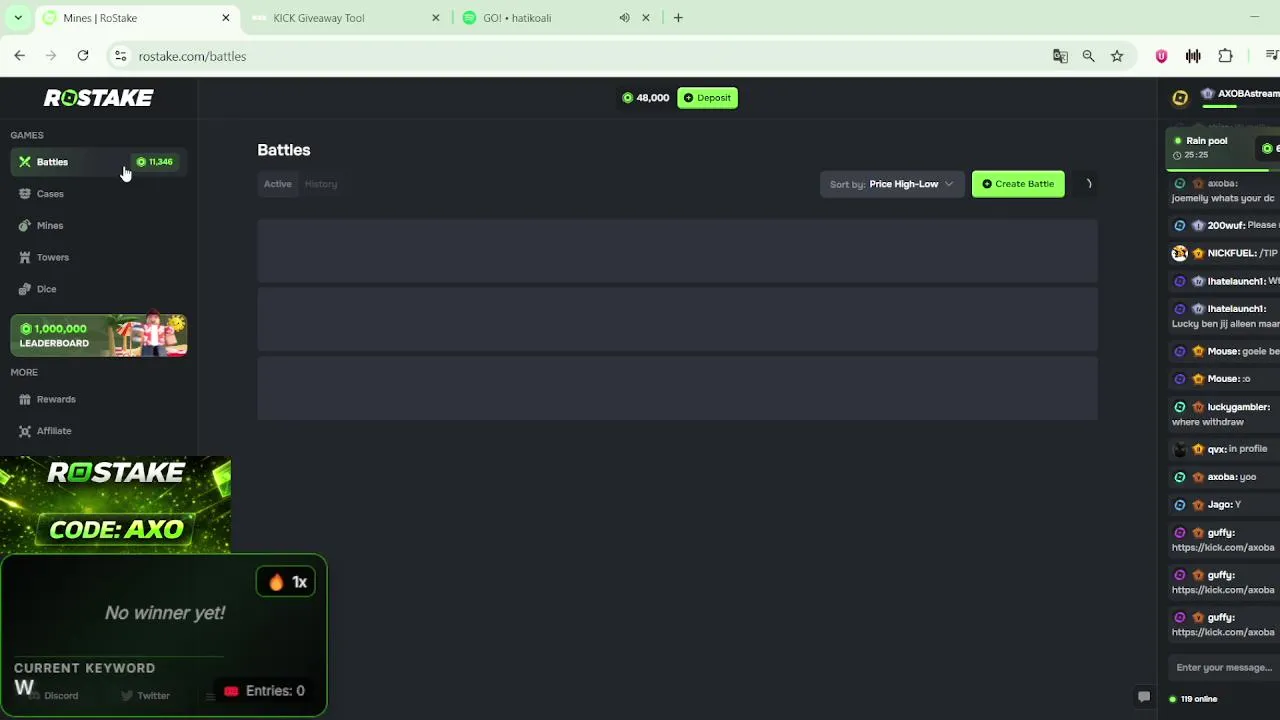This screenshot has height=720, width=1280.
Task: Click the Discord link in footer
Action: click(x=53, y=696)
